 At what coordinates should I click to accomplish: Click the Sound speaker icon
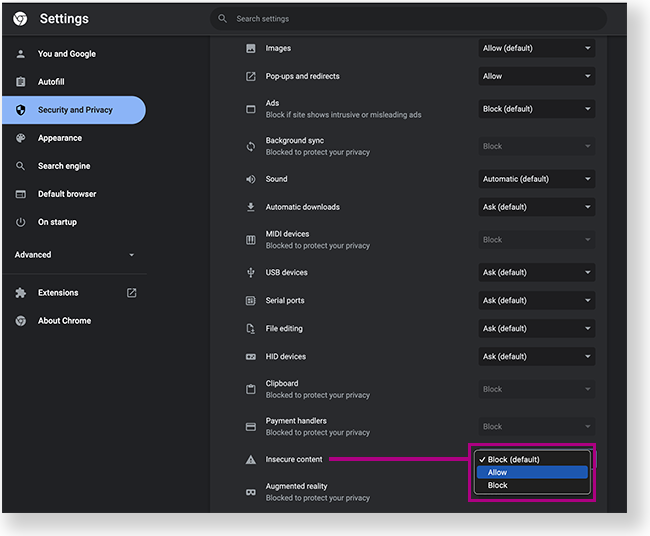point(251,179)
